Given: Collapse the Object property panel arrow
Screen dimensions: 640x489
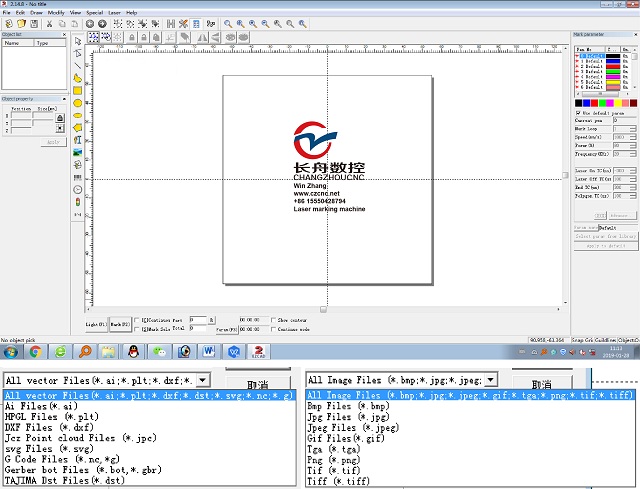Looking at the screenshot, I should (64, 99).
